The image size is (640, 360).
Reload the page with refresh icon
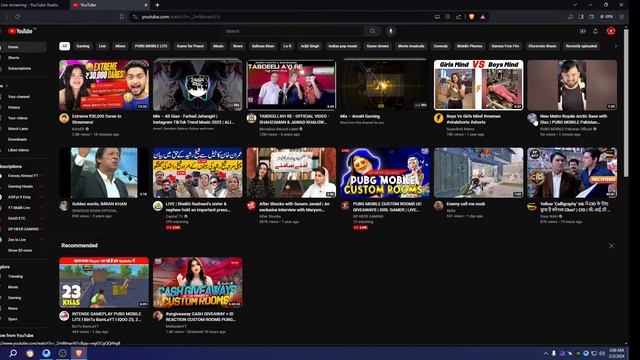coord(18,17)
